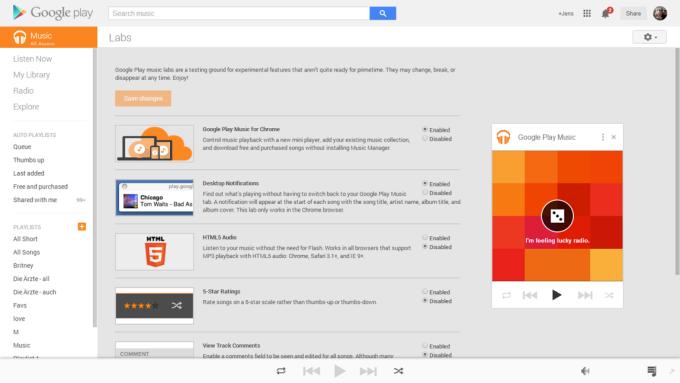Add a new playlist with plus icon
Screen dimensions: 680x383
pyautogui.click(x=82, y=226)
